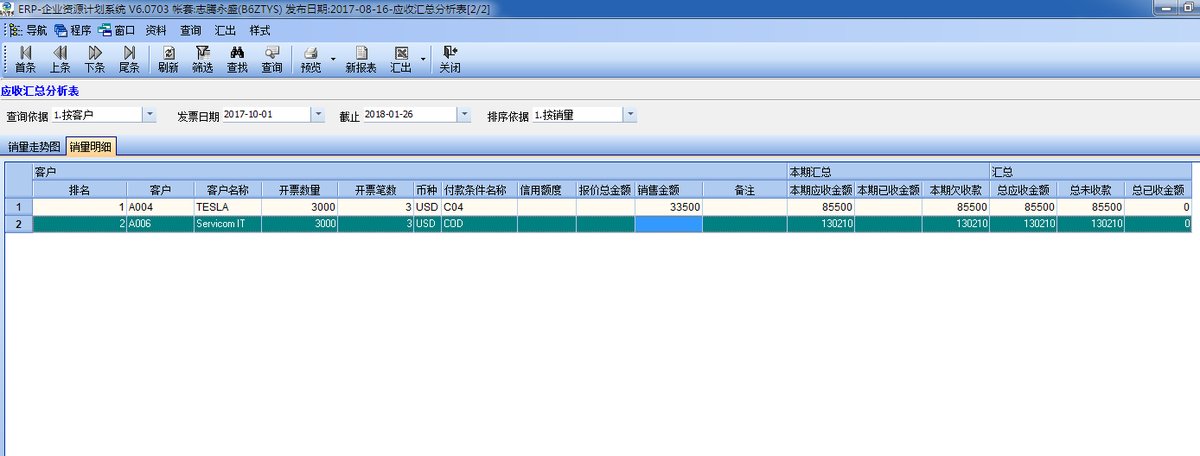Switch to the 销量走势图 tab
1200x456 pixels.
(34, 147)
